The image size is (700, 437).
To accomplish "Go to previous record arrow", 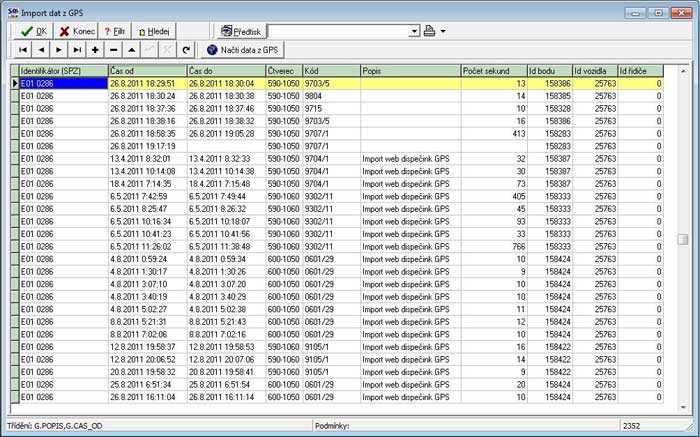I will click(x=41, y=50).
